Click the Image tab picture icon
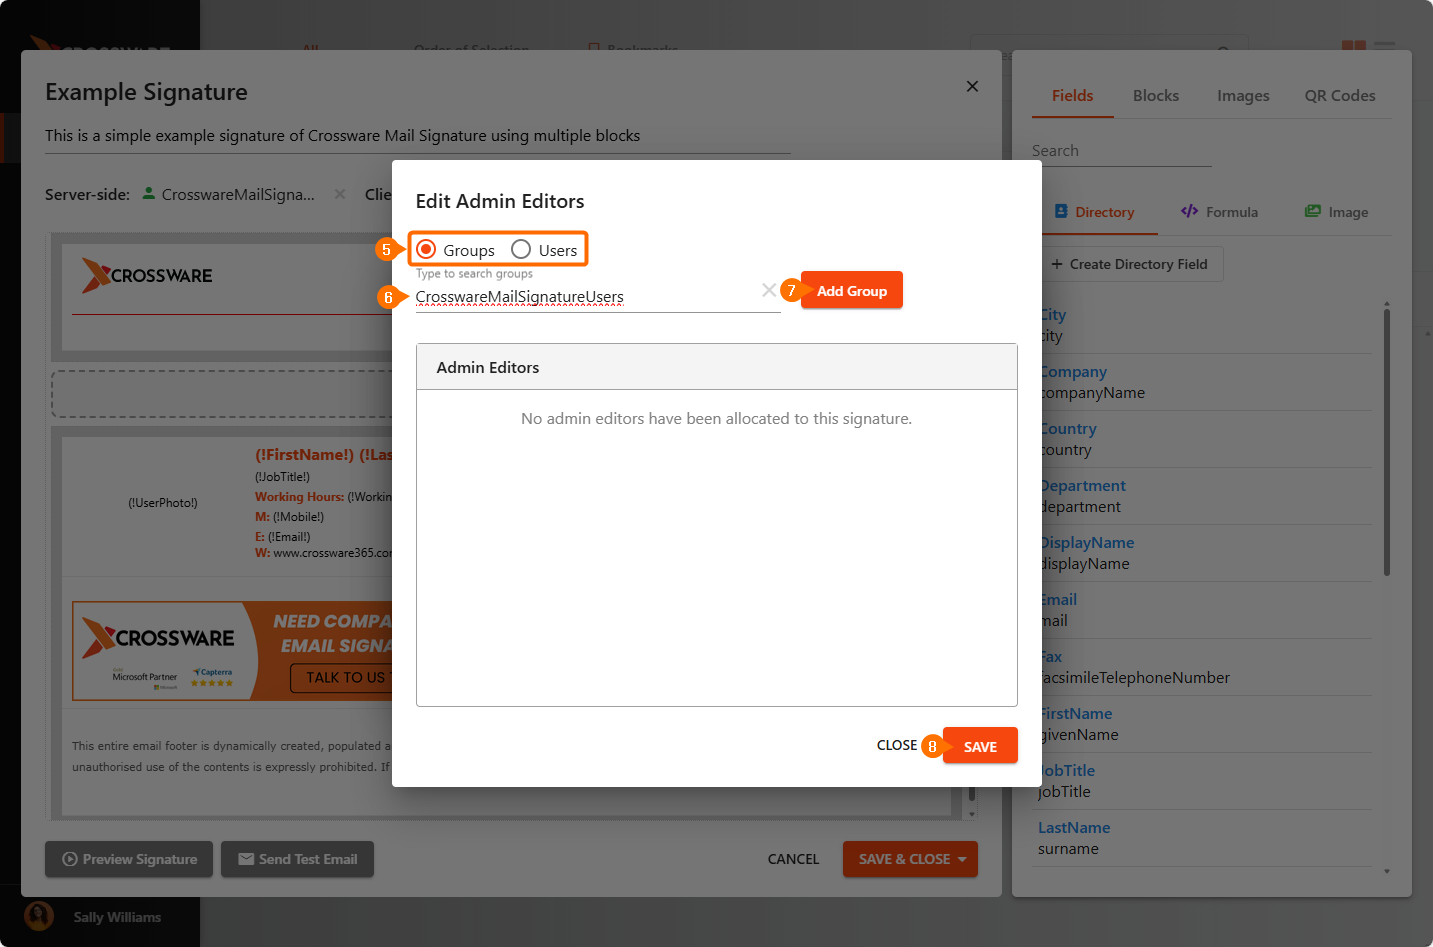 click(x=1312, y=212)
